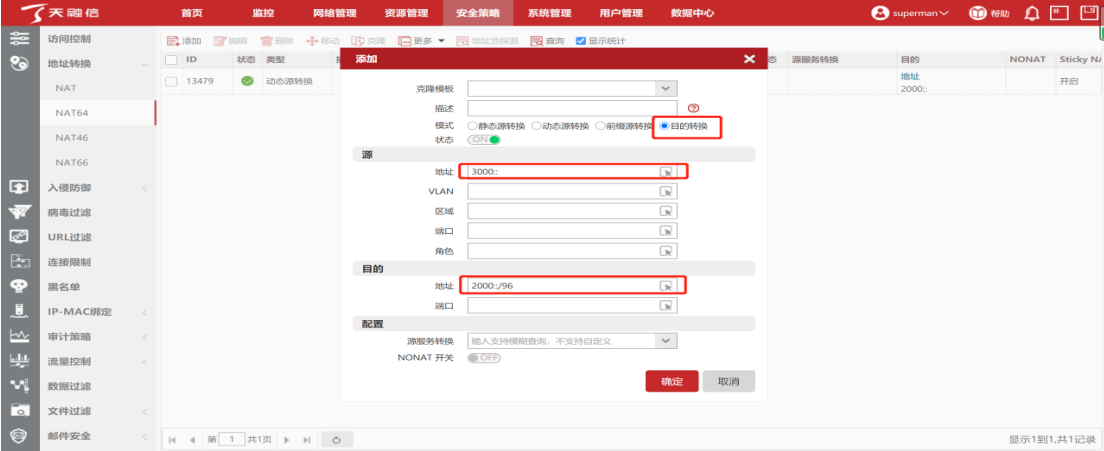The width and height of the screenshot is (1104, 451).
Task: Select the 动态源转换 mode radio
Action: (537, 126)
